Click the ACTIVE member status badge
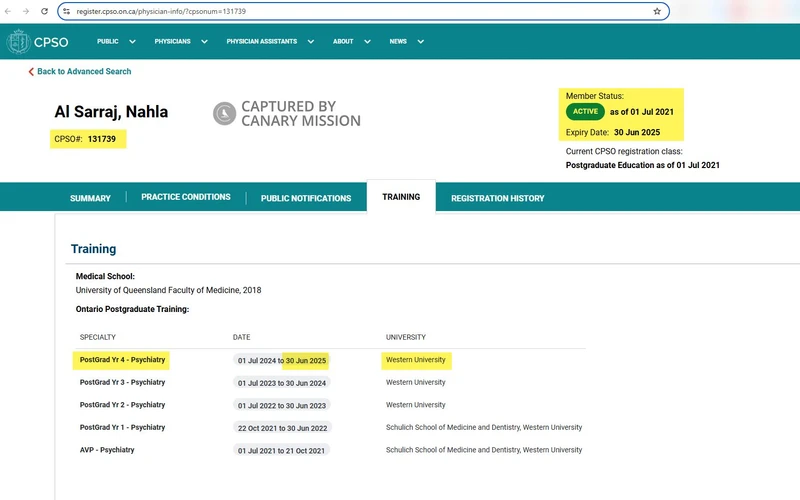 tap(585, 112)
